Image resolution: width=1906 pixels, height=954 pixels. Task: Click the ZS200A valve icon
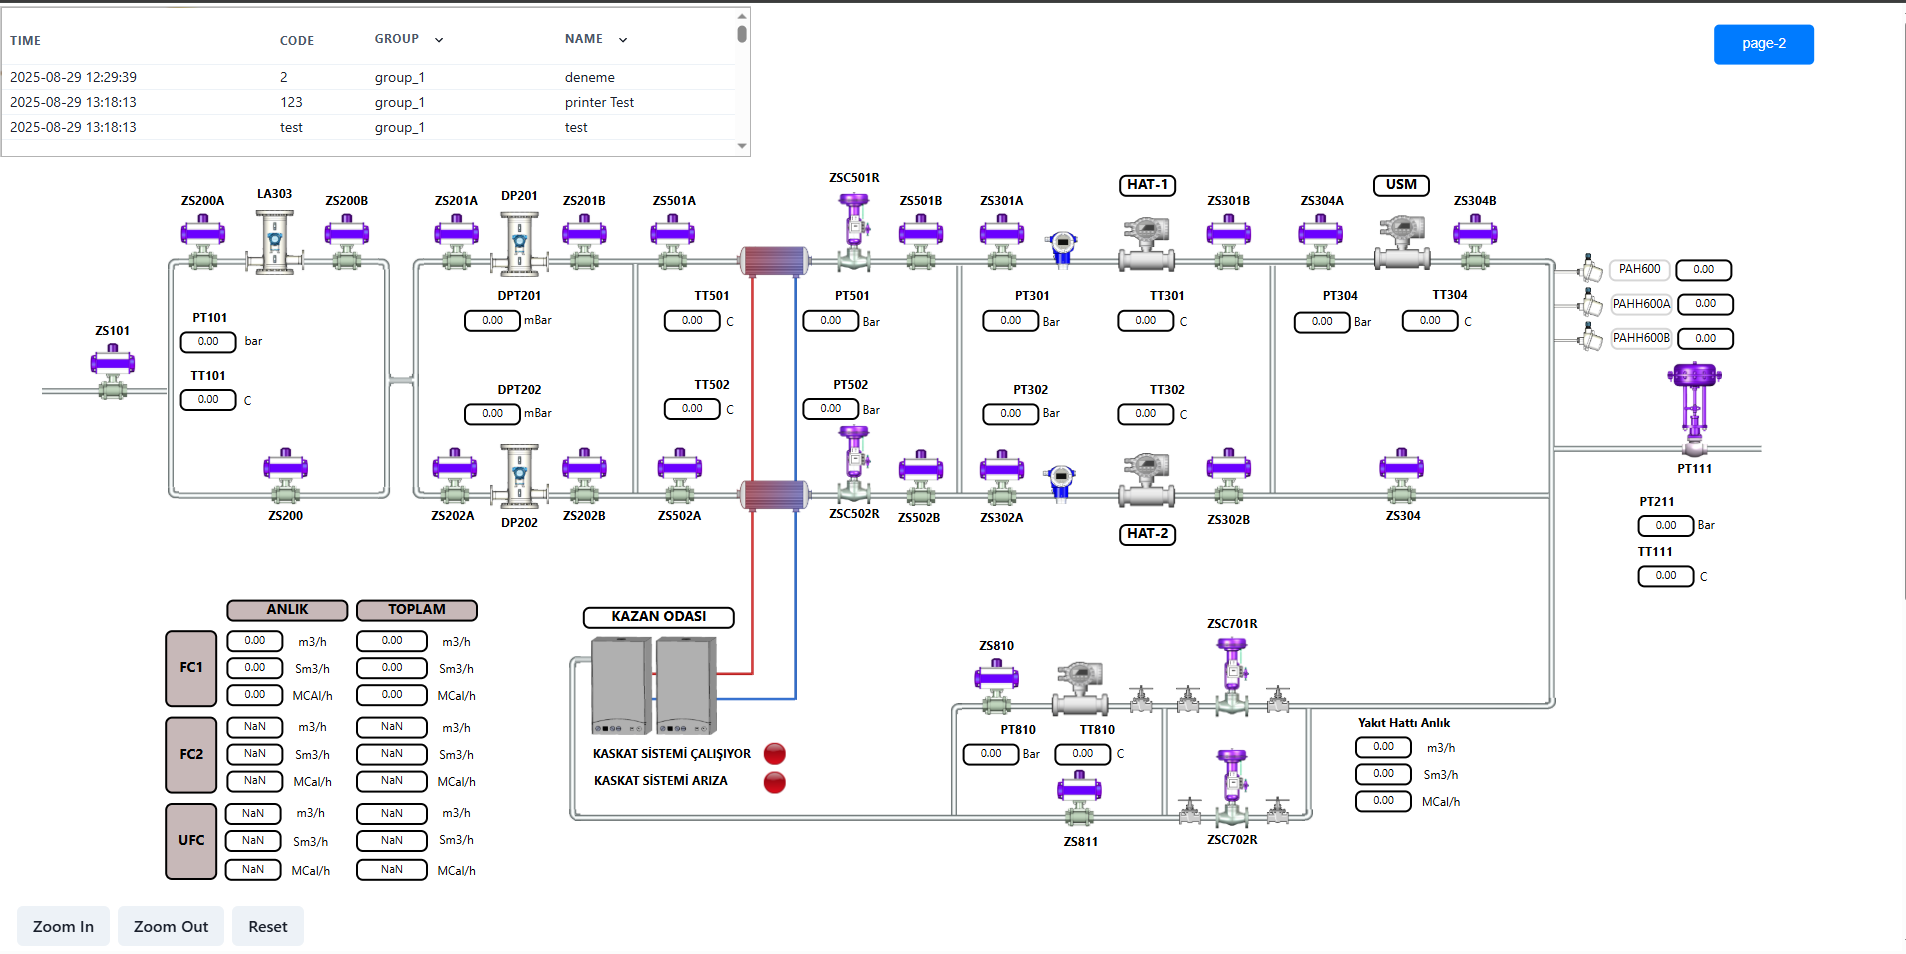click(203, 233)
